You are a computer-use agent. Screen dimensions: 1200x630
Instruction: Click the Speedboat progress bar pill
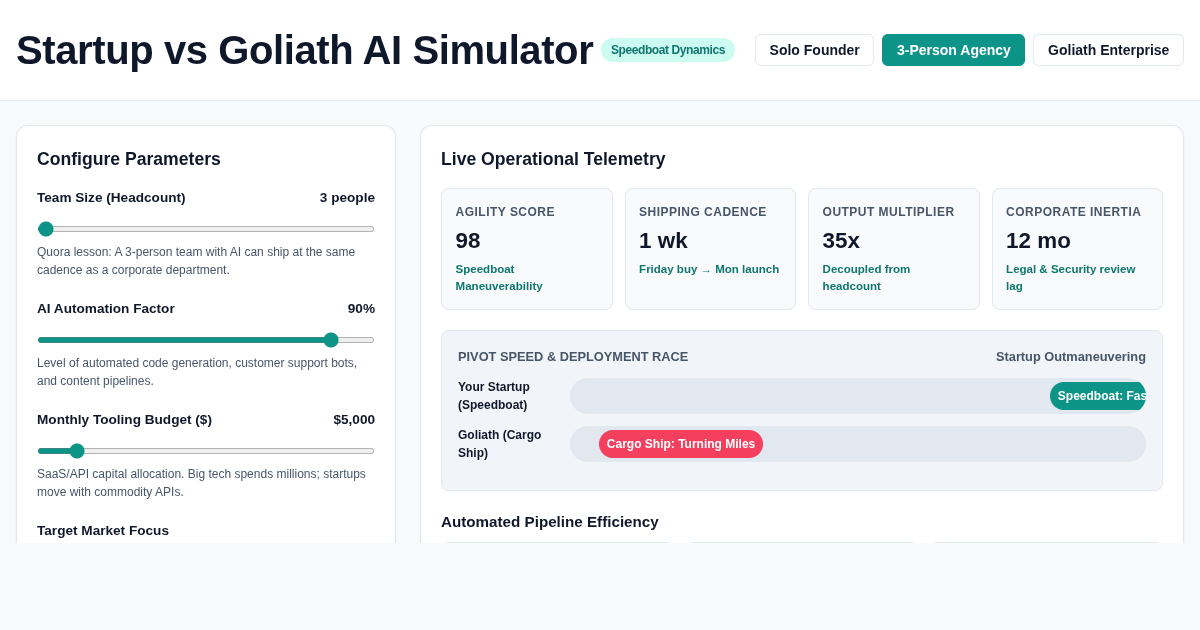pos(1098,396)
